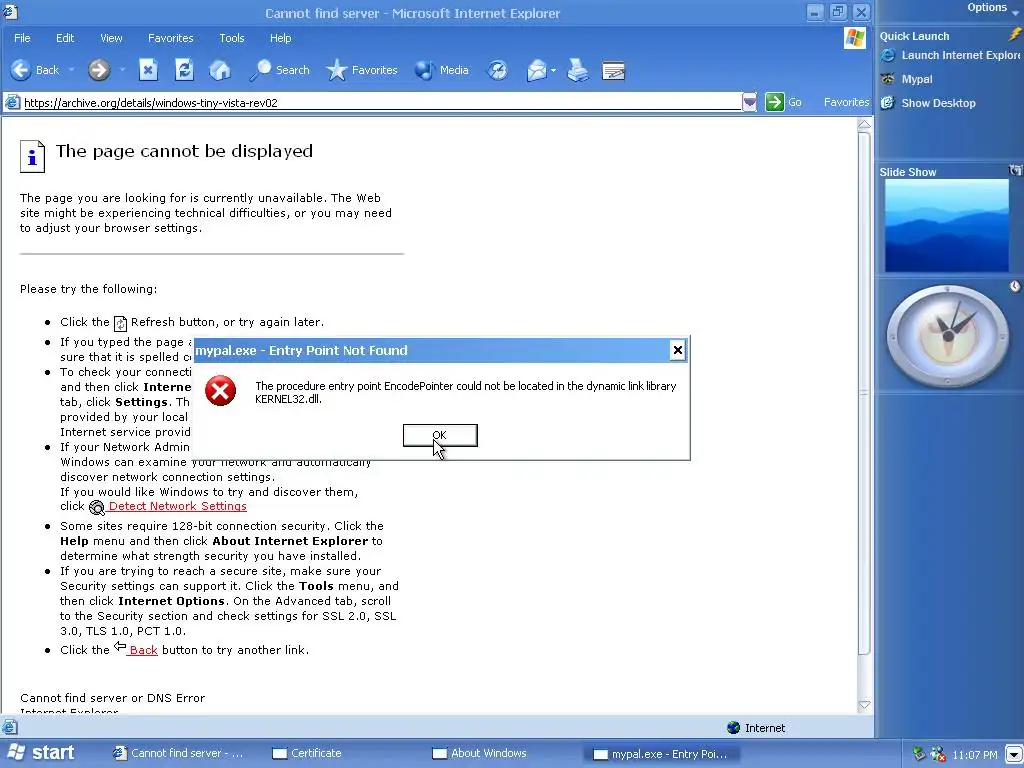Open the Tools menu
Viewport: 1024px width, 768px height.
pos(231,38)
